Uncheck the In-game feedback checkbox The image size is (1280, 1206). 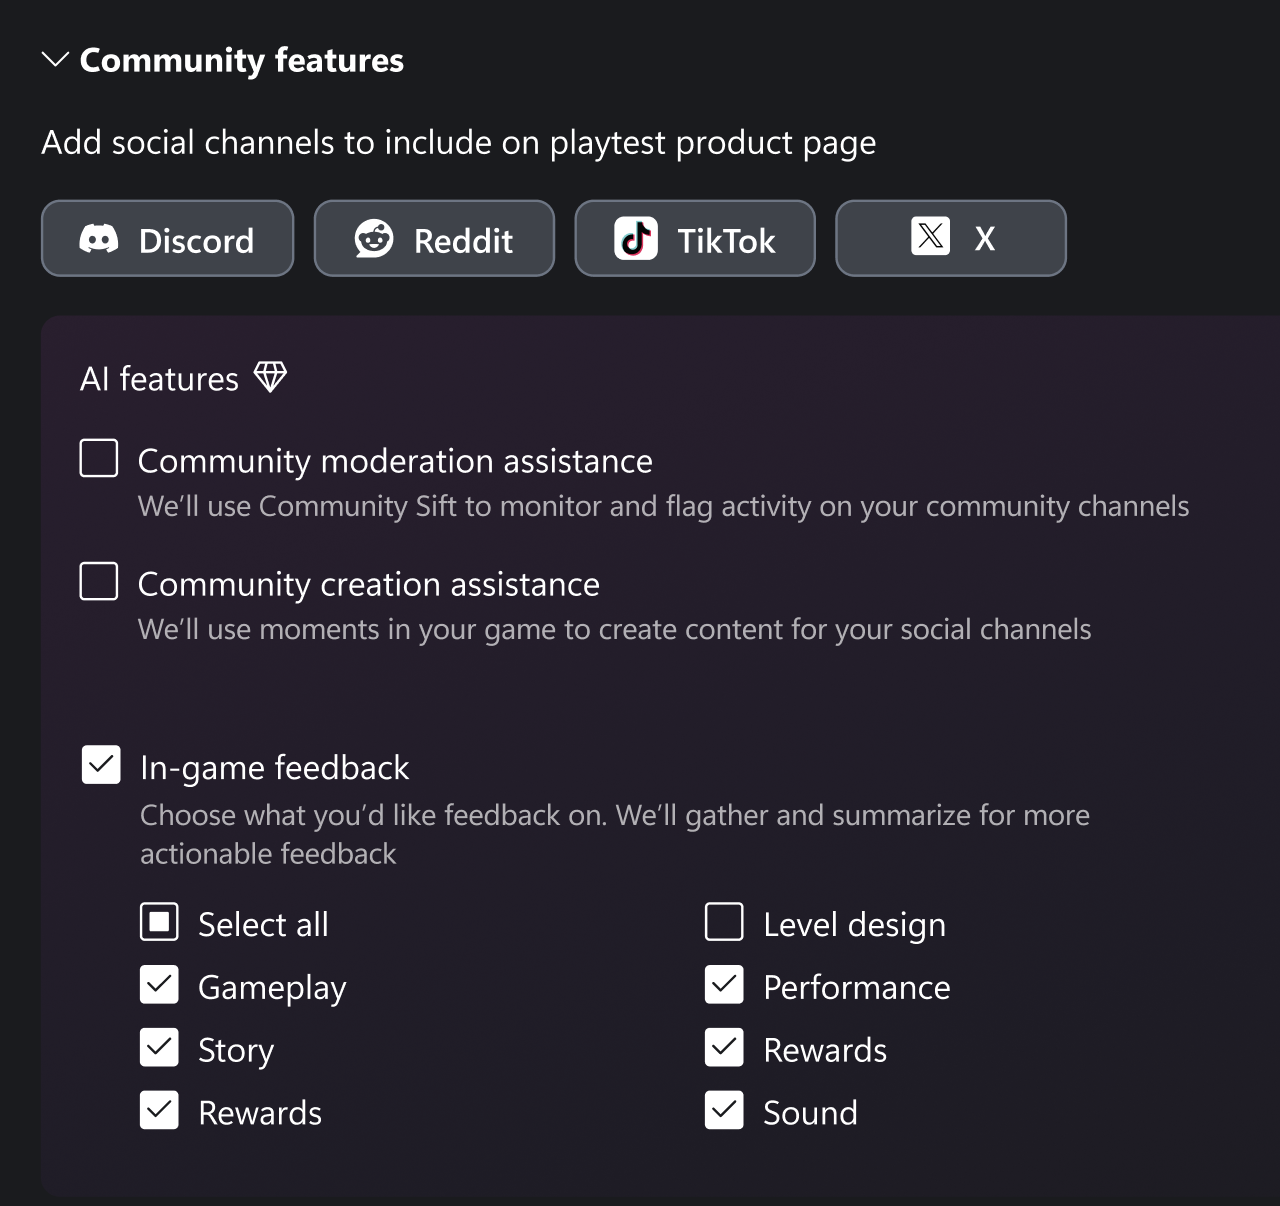tap(101, 765)
